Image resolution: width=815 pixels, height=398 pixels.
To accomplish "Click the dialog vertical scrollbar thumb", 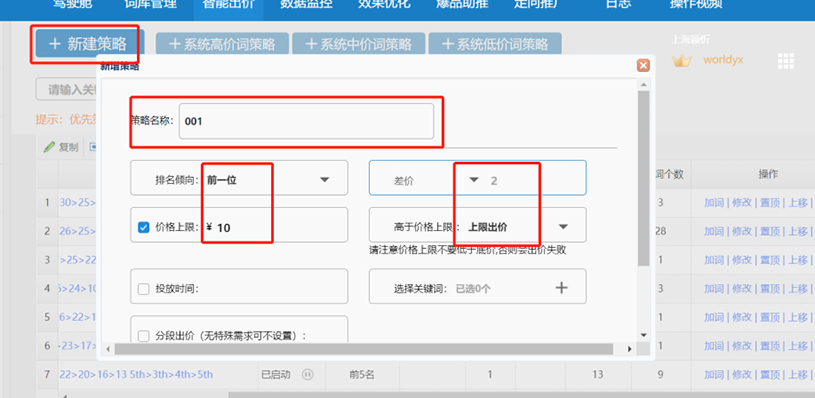I will [x=643, y=178].
